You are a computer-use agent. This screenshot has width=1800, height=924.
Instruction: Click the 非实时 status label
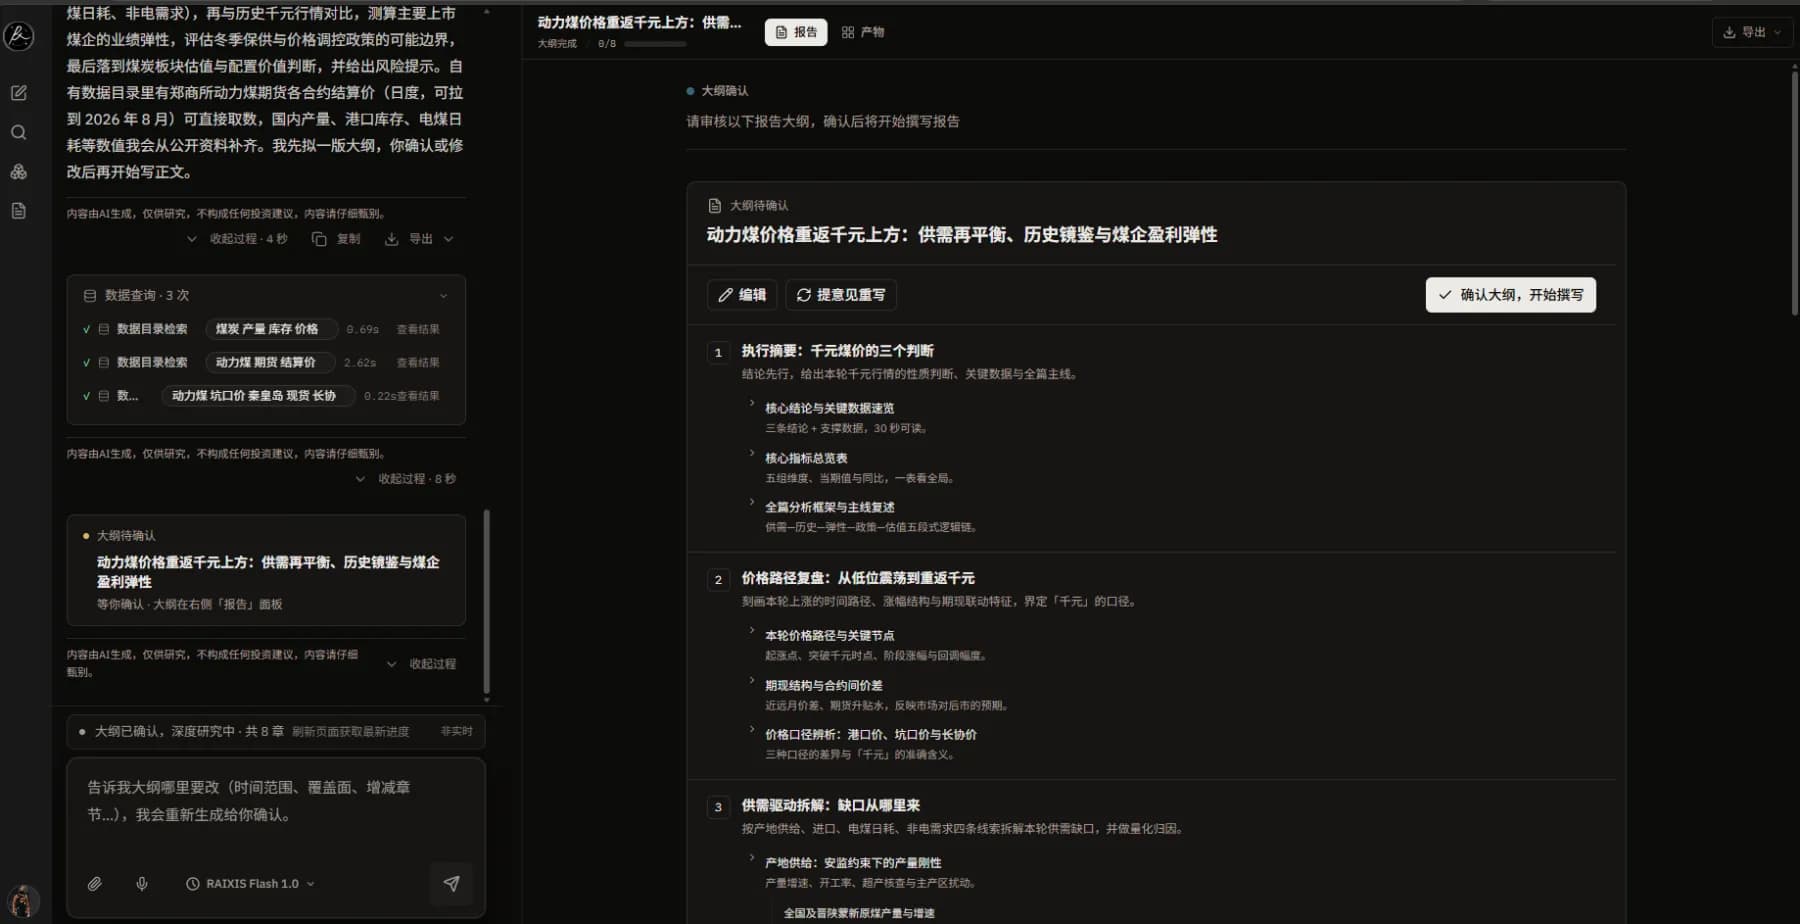[x=456, y=732]
